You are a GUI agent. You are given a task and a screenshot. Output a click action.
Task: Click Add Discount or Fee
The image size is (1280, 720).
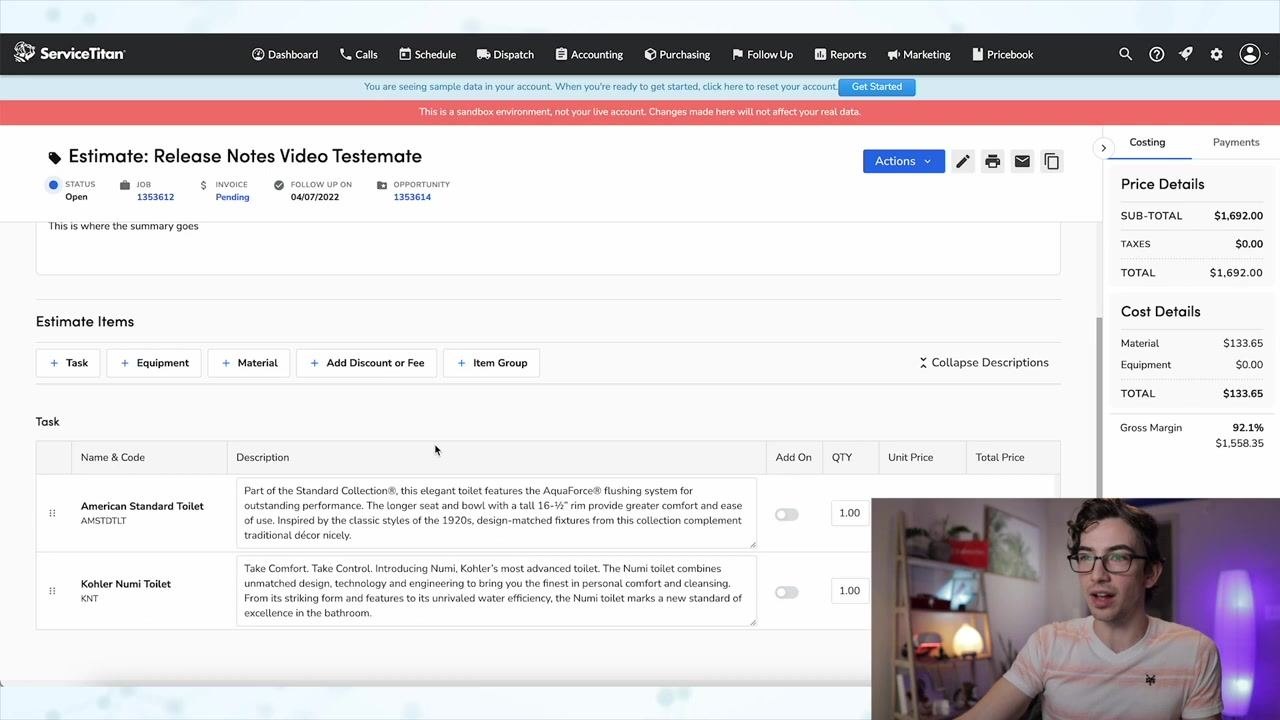pos(366,363)
